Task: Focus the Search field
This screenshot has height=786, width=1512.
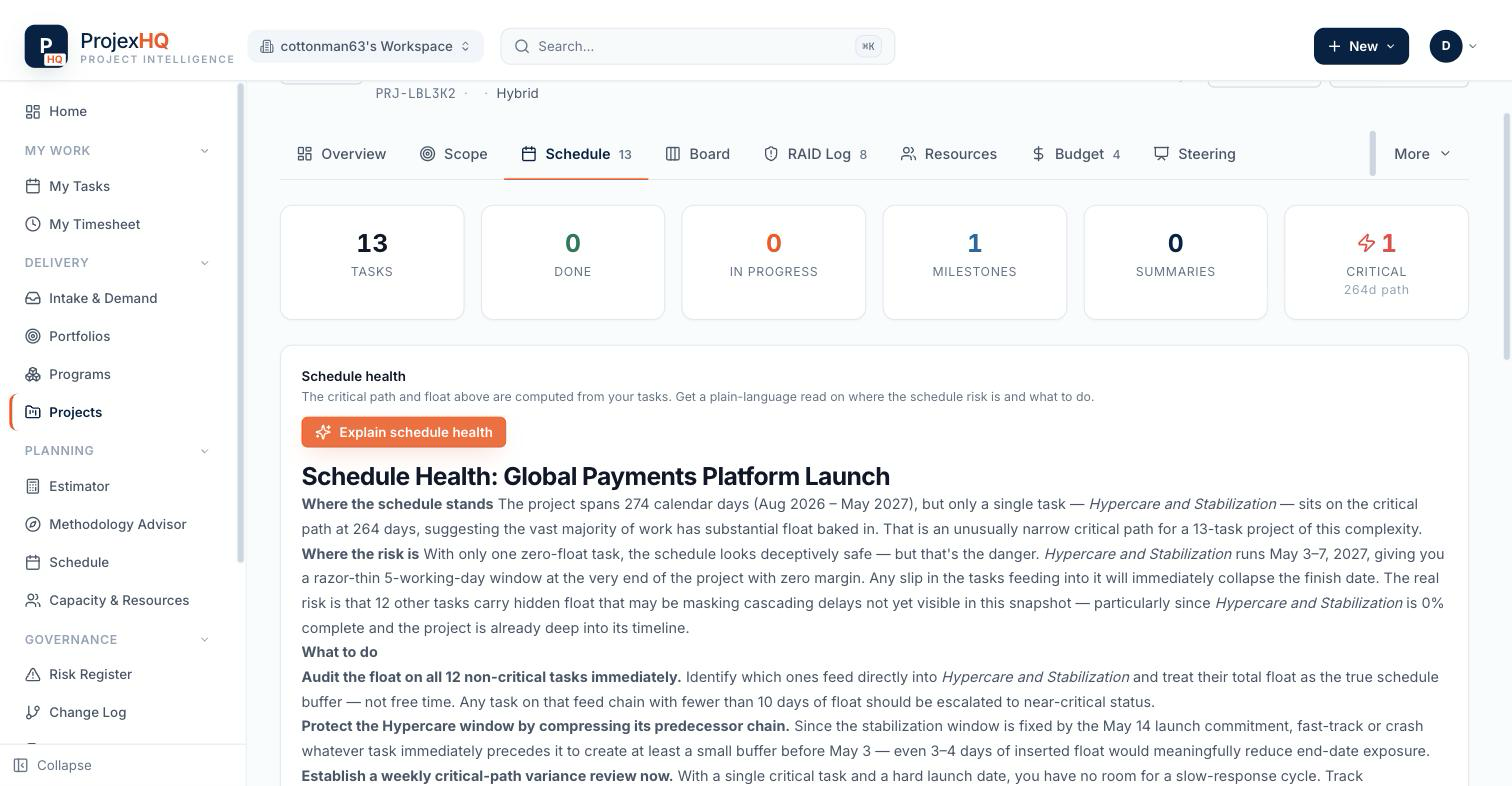Action: point(698,46)
